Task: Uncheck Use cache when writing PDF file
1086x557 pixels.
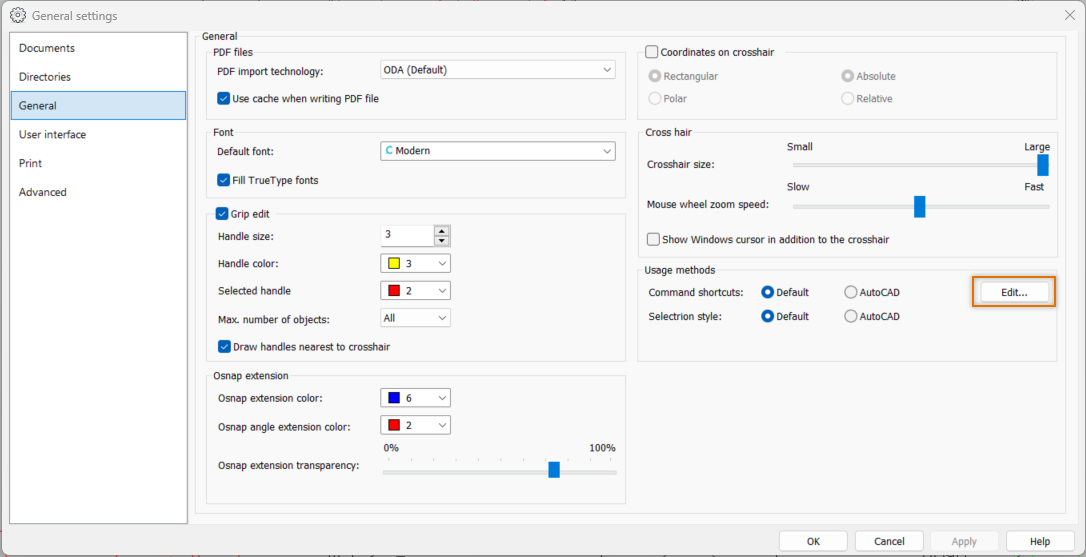Action: [x=224, y=99]
